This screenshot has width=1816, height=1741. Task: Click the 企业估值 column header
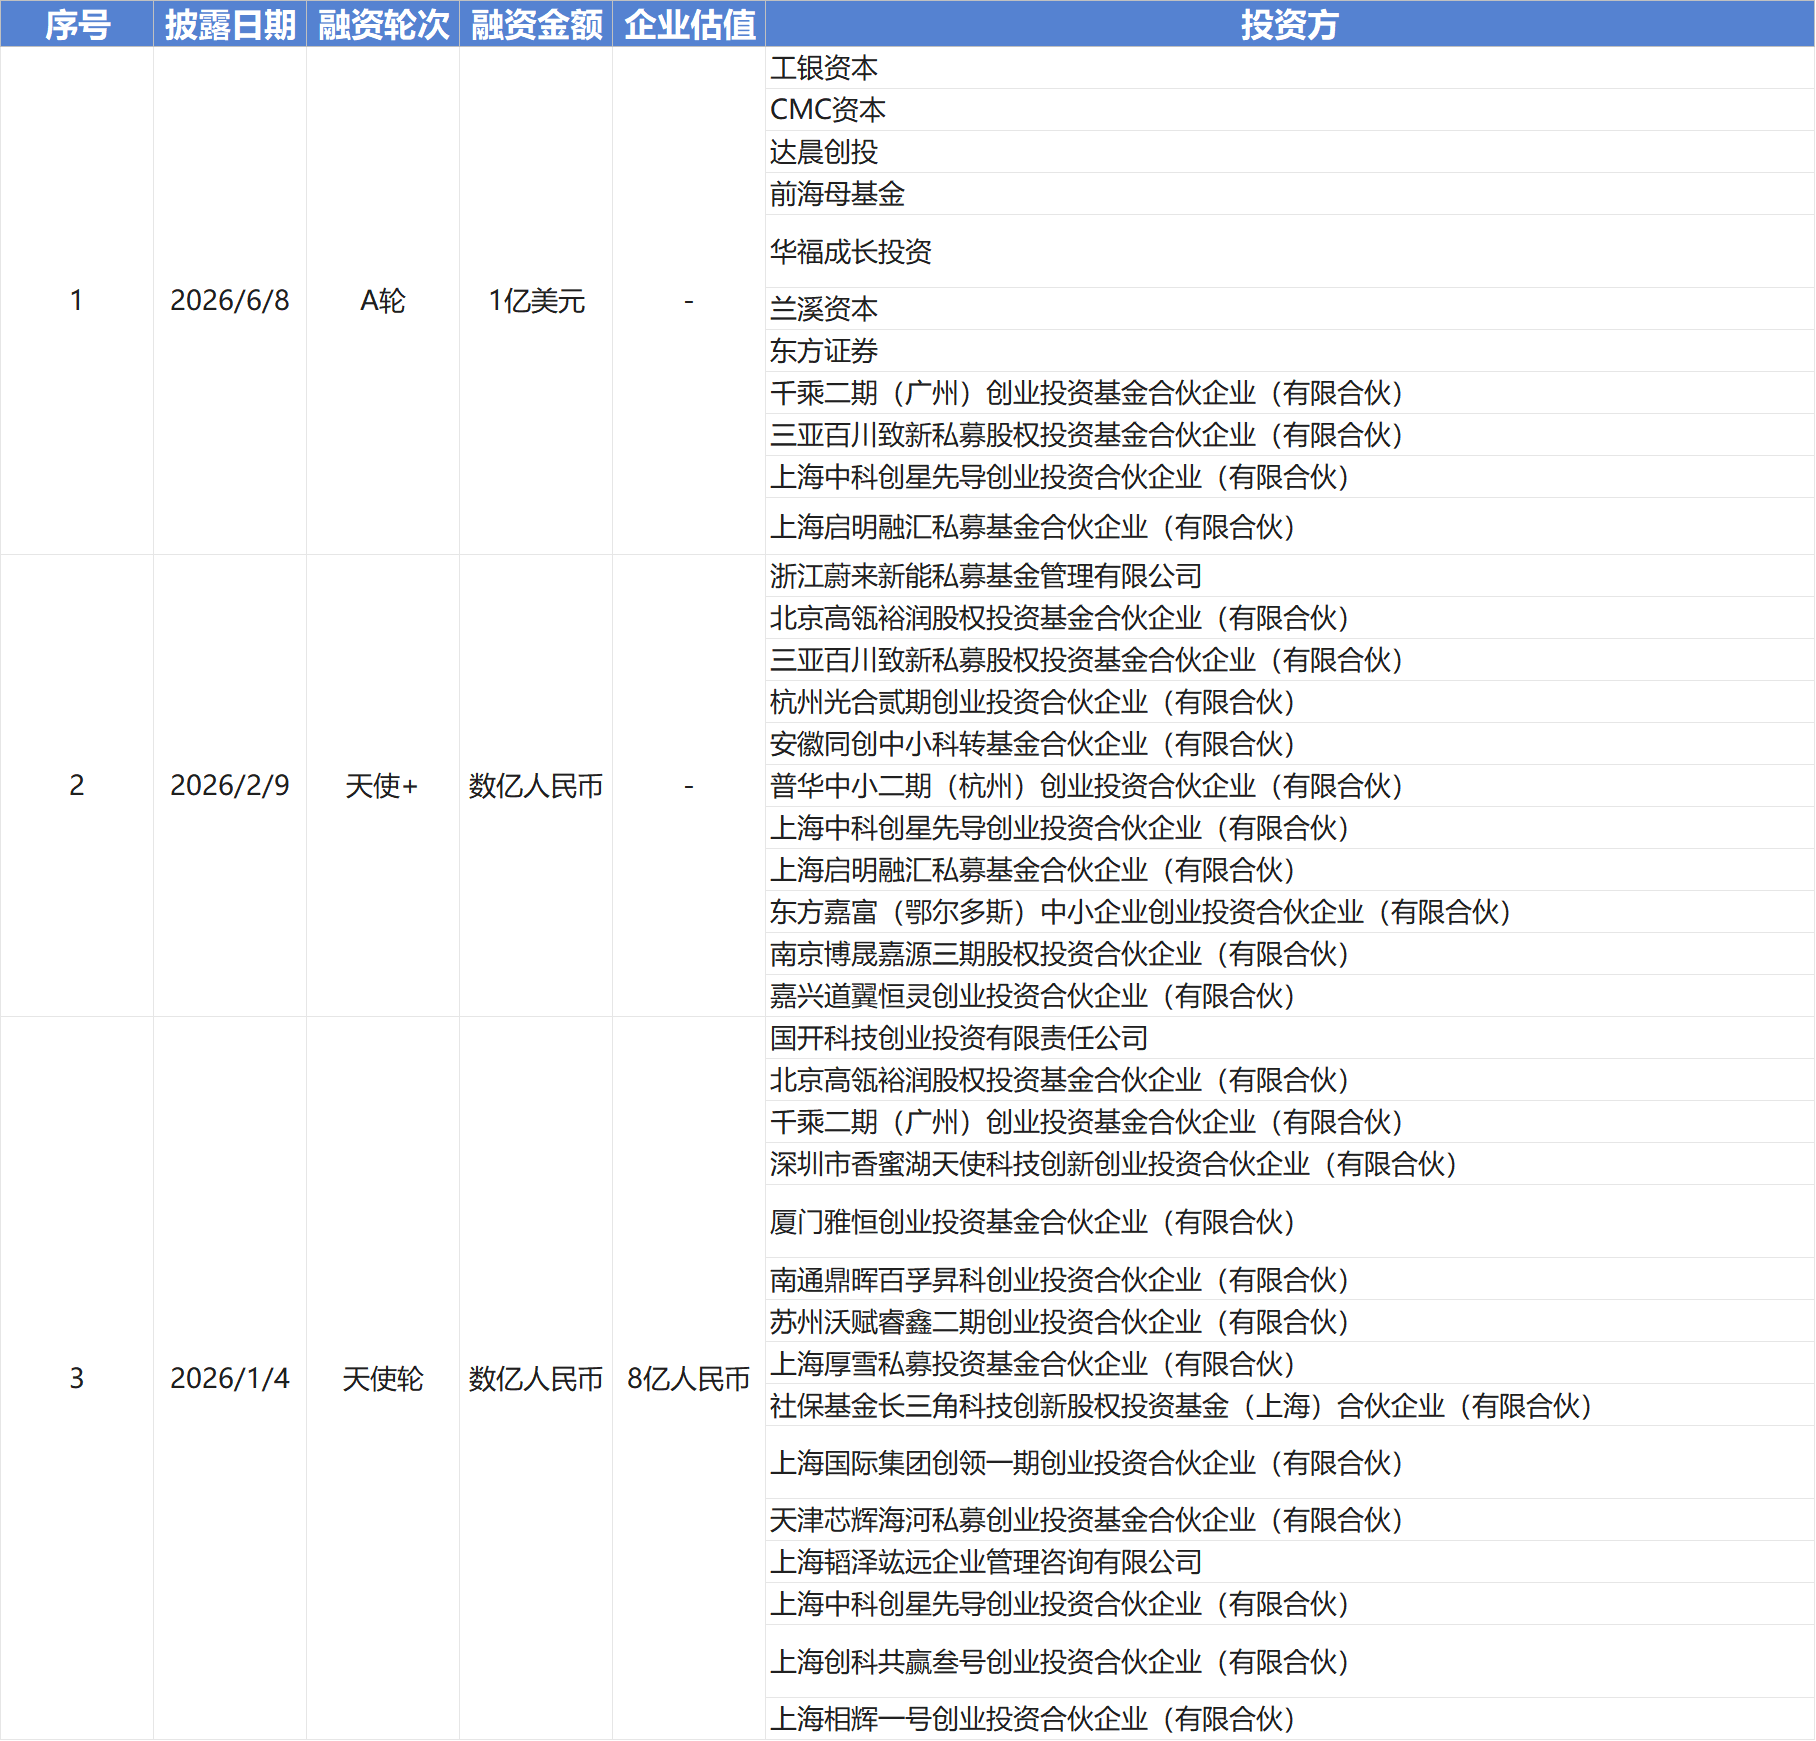tap(689, 24)
